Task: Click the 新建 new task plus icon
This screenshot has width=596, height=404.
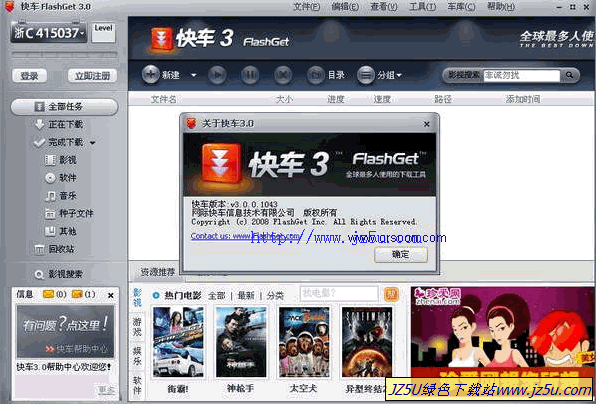Action: tap(151, 74)
